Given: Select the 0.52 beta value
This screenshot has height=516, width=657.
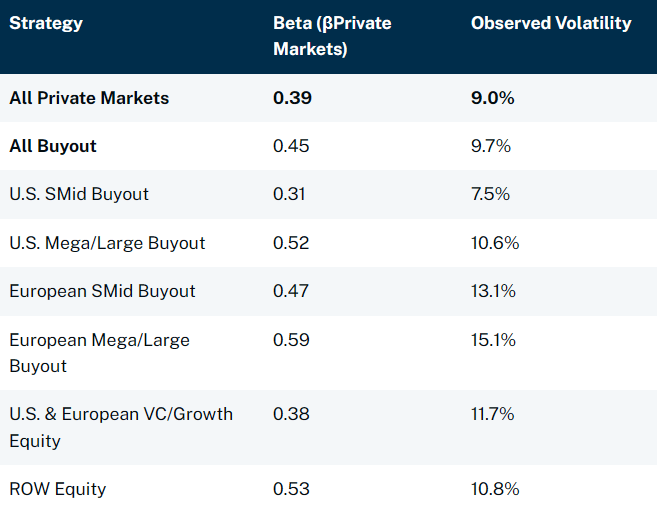Looking at the screenshot, I should click(291, 243).
